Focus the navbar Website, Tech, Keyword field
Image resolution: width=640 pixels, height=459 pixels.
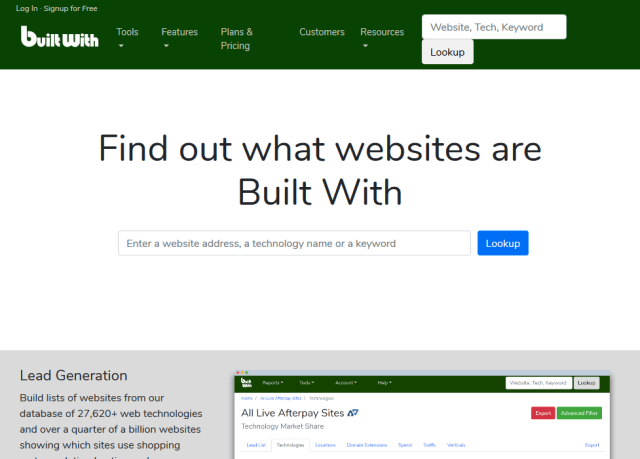tap(494, 27)
